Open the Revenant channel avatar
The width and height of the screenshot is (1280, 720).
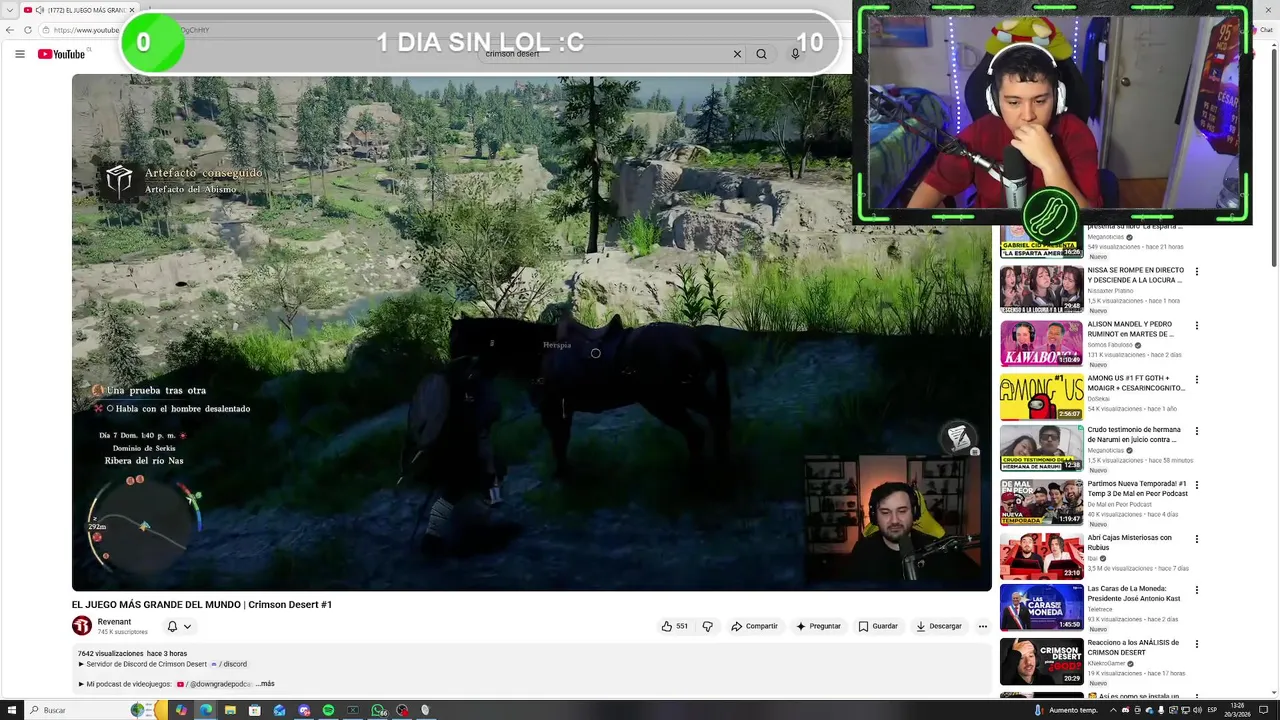(82, 626)
